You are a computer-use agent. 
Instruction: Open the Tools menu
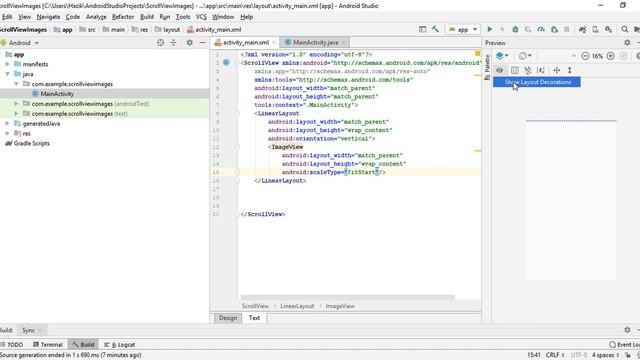[183, 17]
